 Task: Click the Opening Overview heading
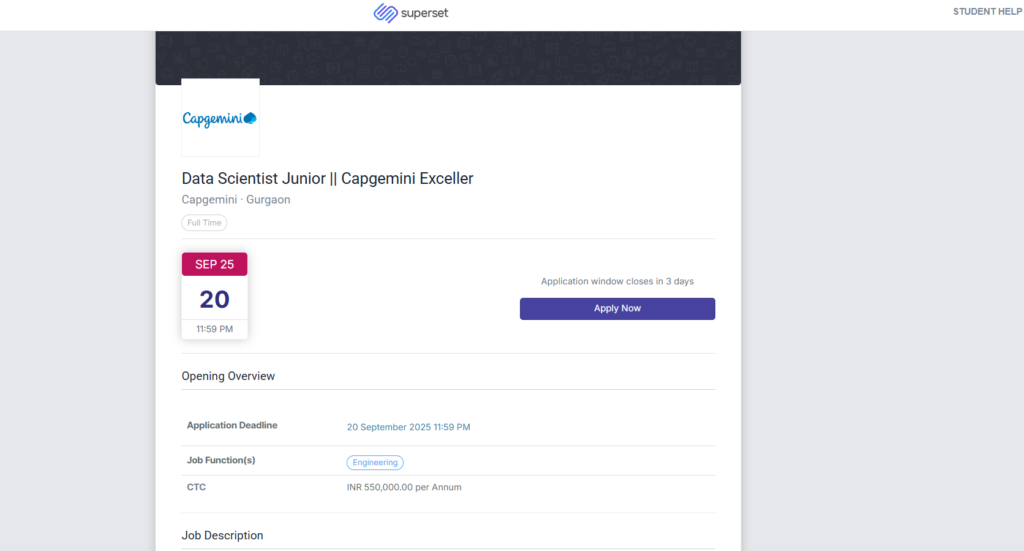[x=228, y=376]
